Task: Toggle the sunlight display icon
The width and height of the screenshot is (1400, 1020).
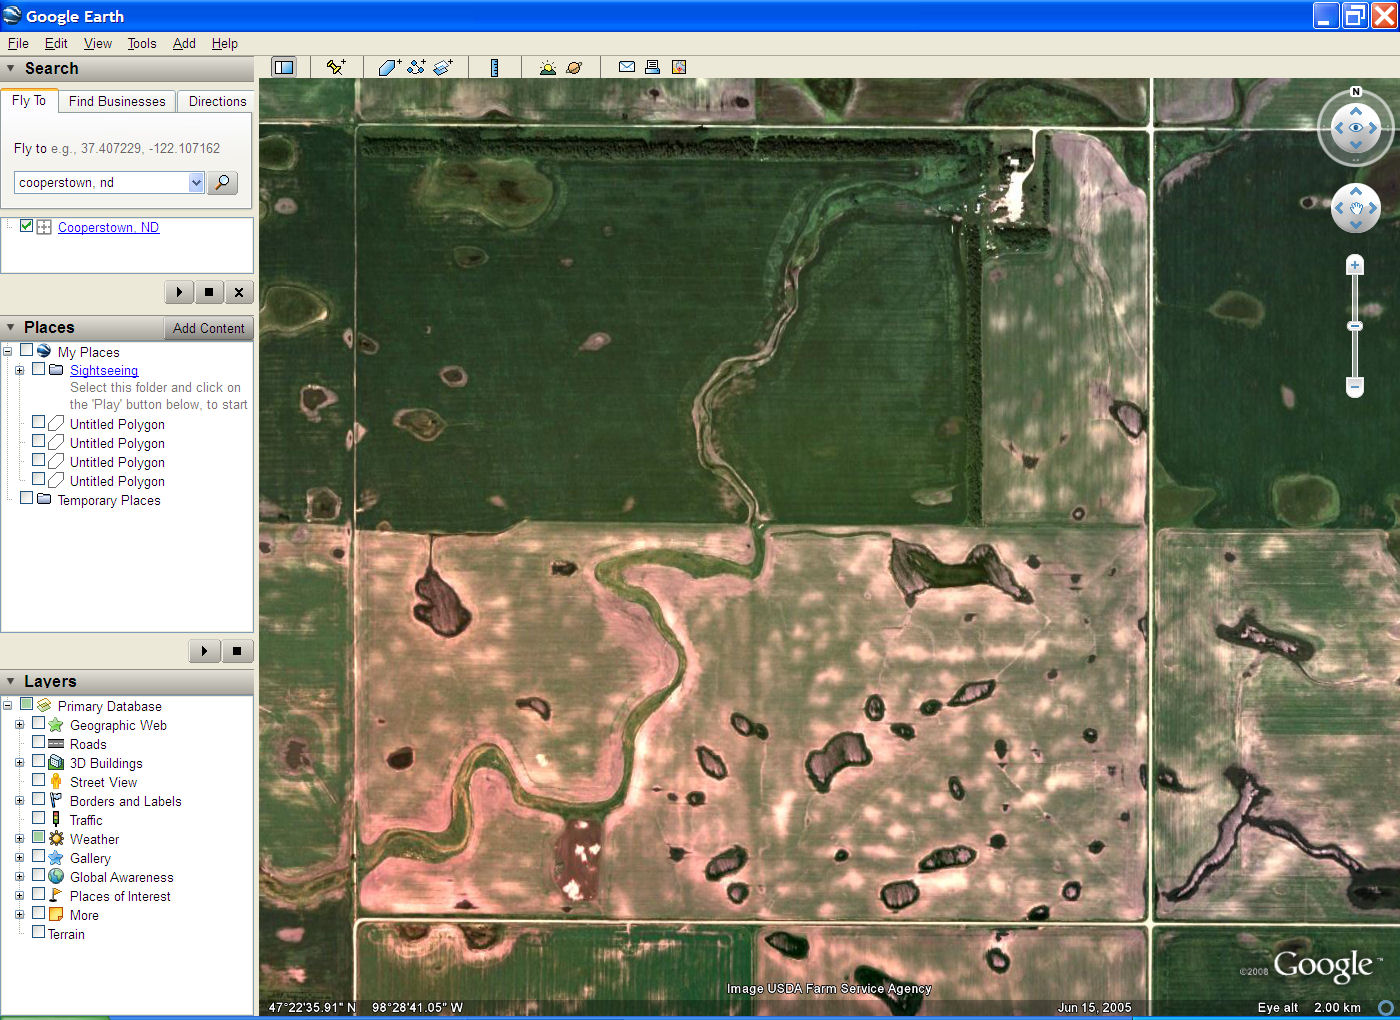Action: point(547,67)
